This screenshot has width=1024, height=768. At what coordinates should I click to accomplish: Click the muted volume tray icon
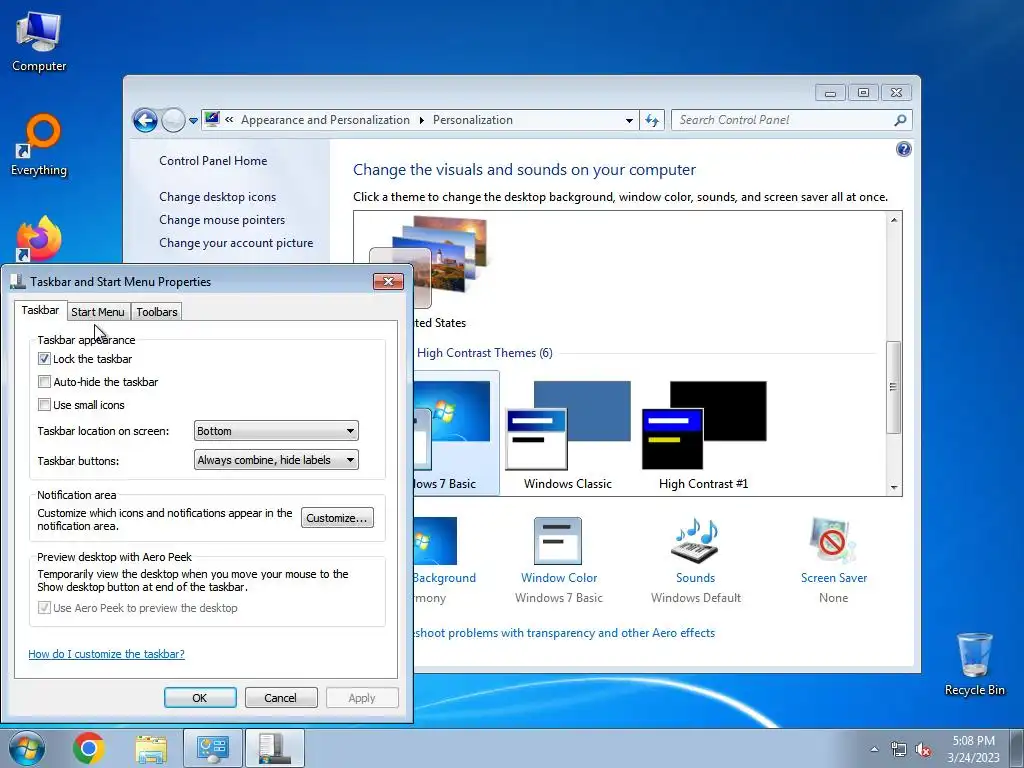[923, 750]
